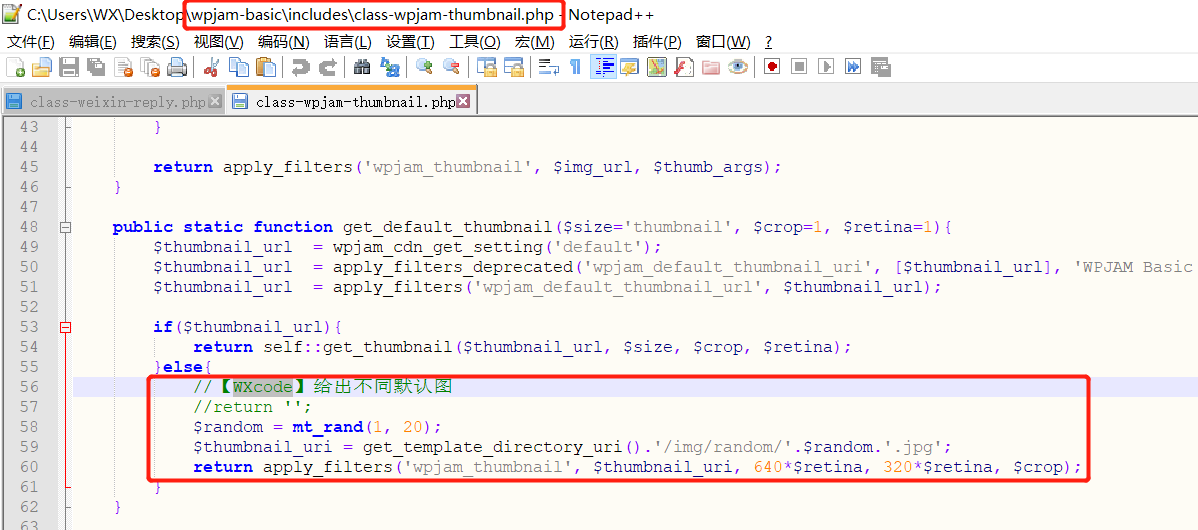This screenshot has width=1198, height=530.
Task: Open Find with binoculars icon
Action: 362,67
